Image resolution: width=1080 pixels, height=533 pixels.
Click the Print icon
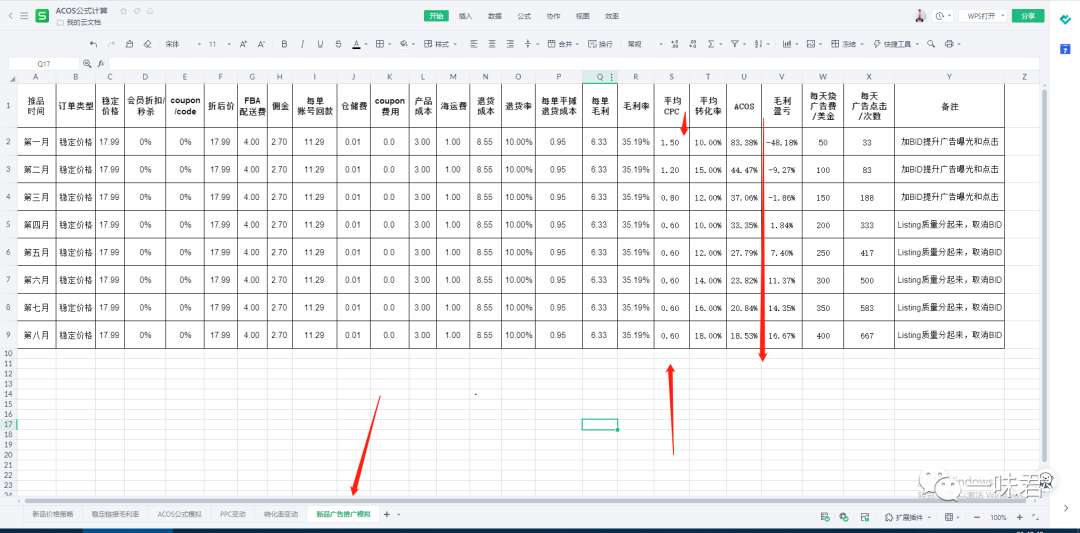click(949, 44)
